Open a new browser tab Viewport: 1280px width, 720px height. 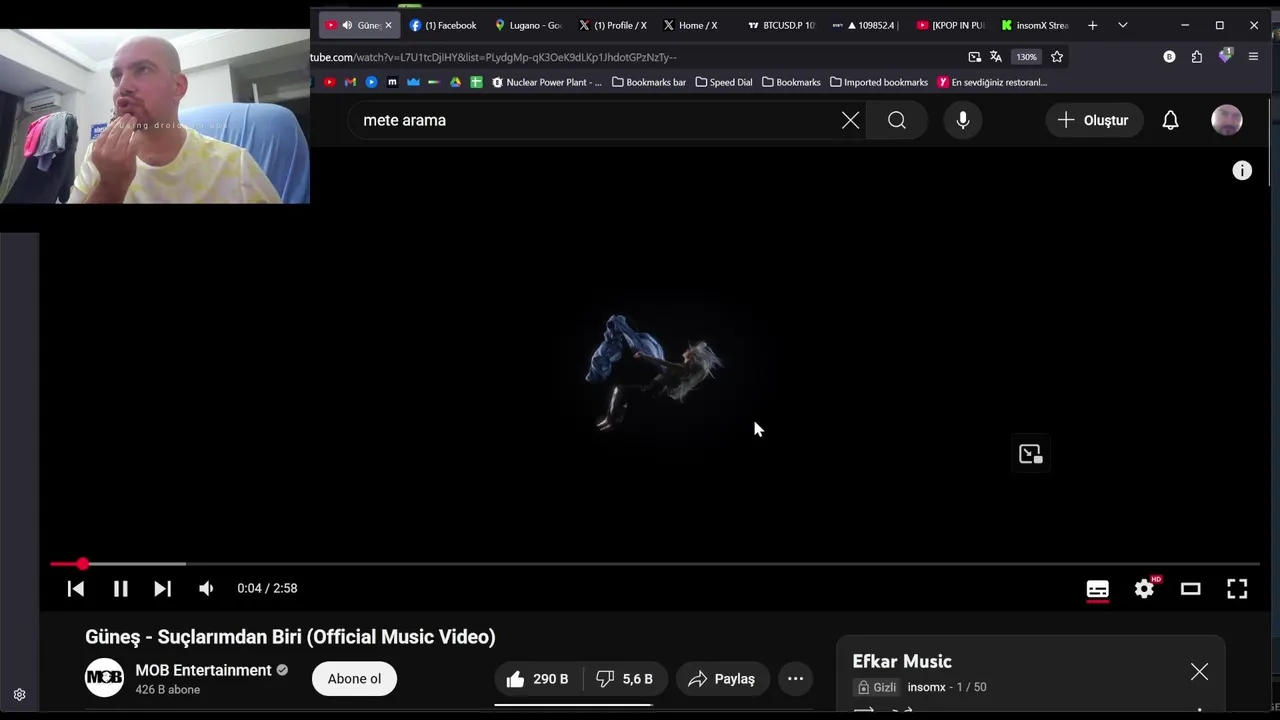tap(1092, 25)
